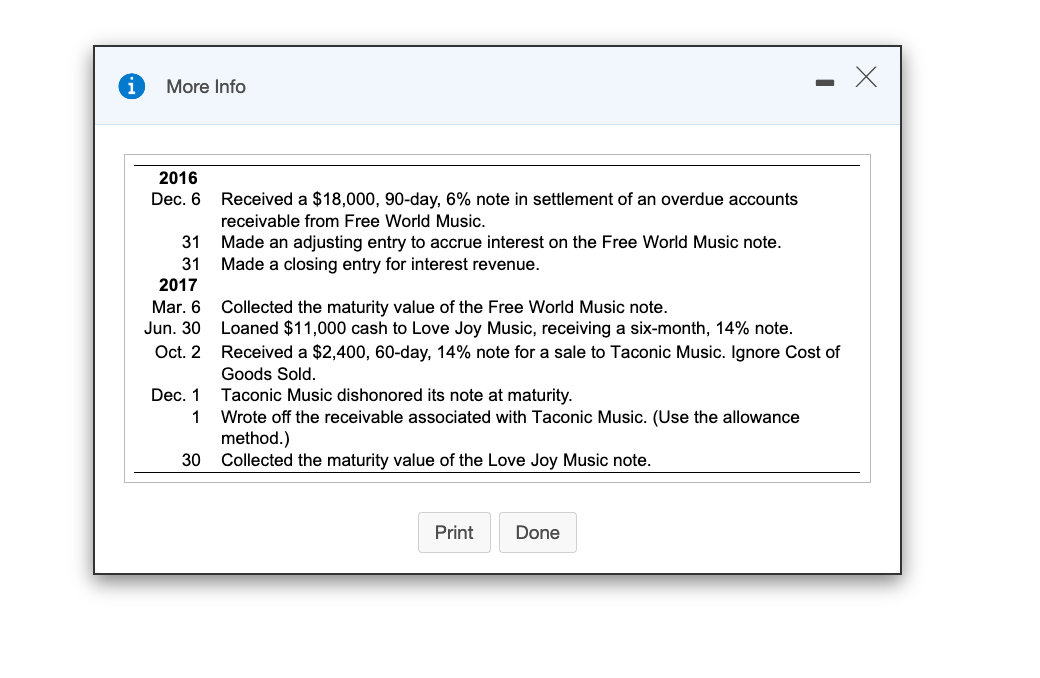Click the bold '2017' year heading

pos(178,285)
